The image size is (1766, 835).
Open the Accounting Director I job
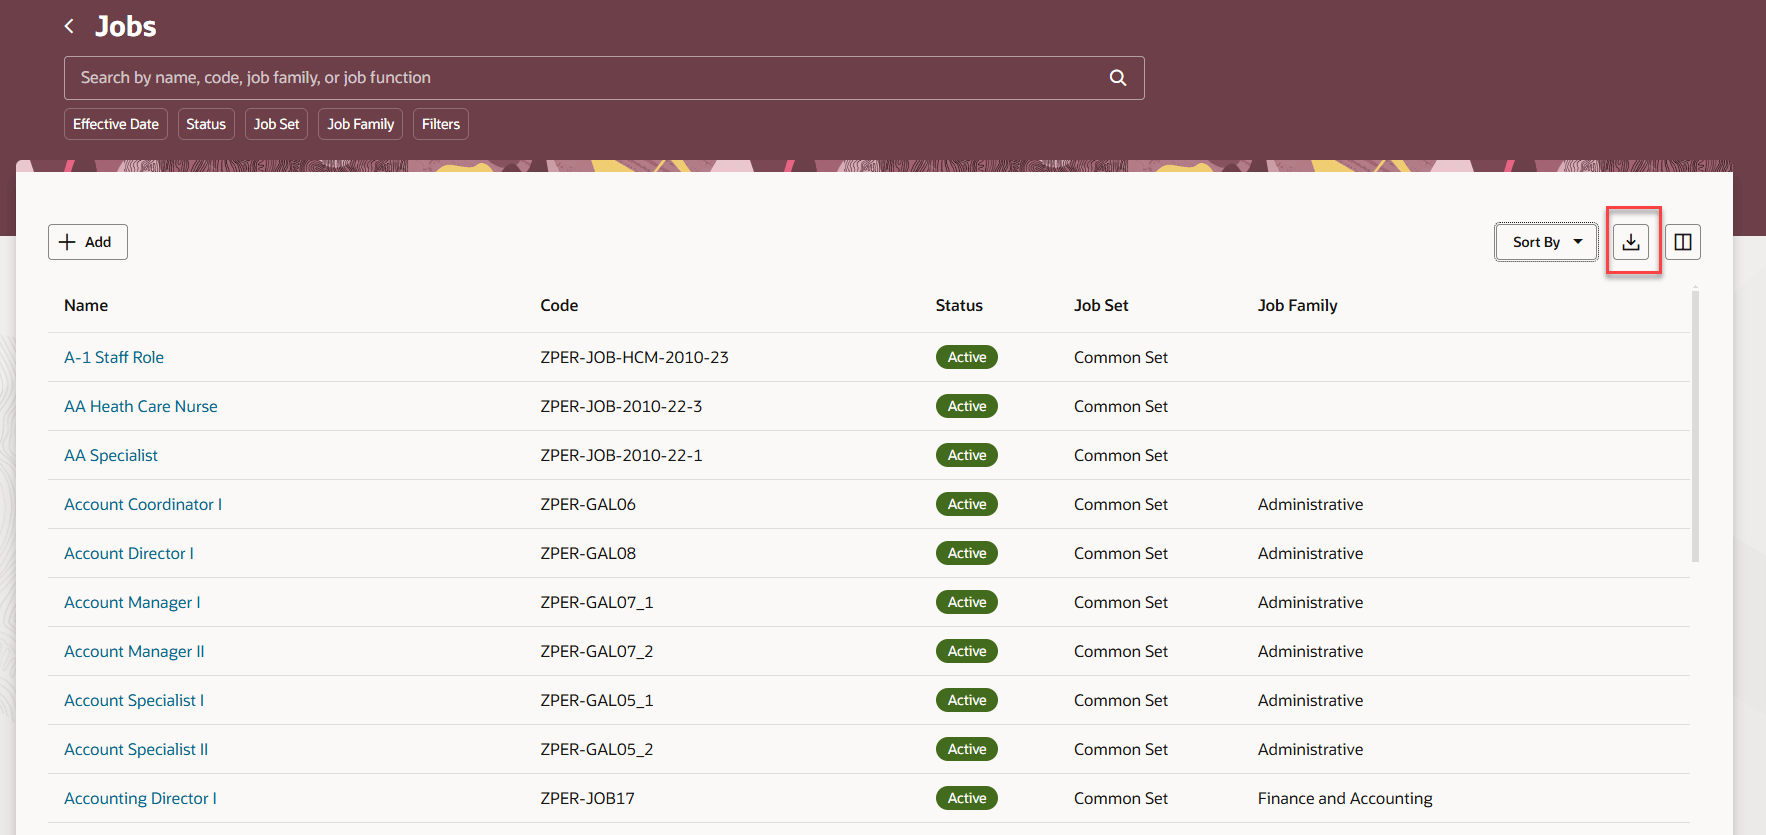140,798
